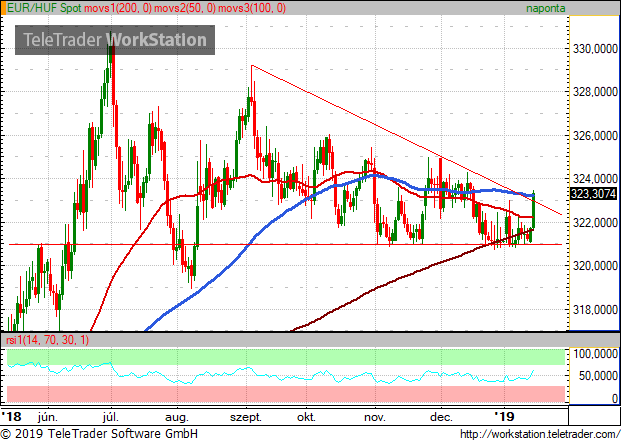Click the 330,0000 price axis label
This screenshot has width=621, height=443.
pyautogui.click(x=595, y=49)
